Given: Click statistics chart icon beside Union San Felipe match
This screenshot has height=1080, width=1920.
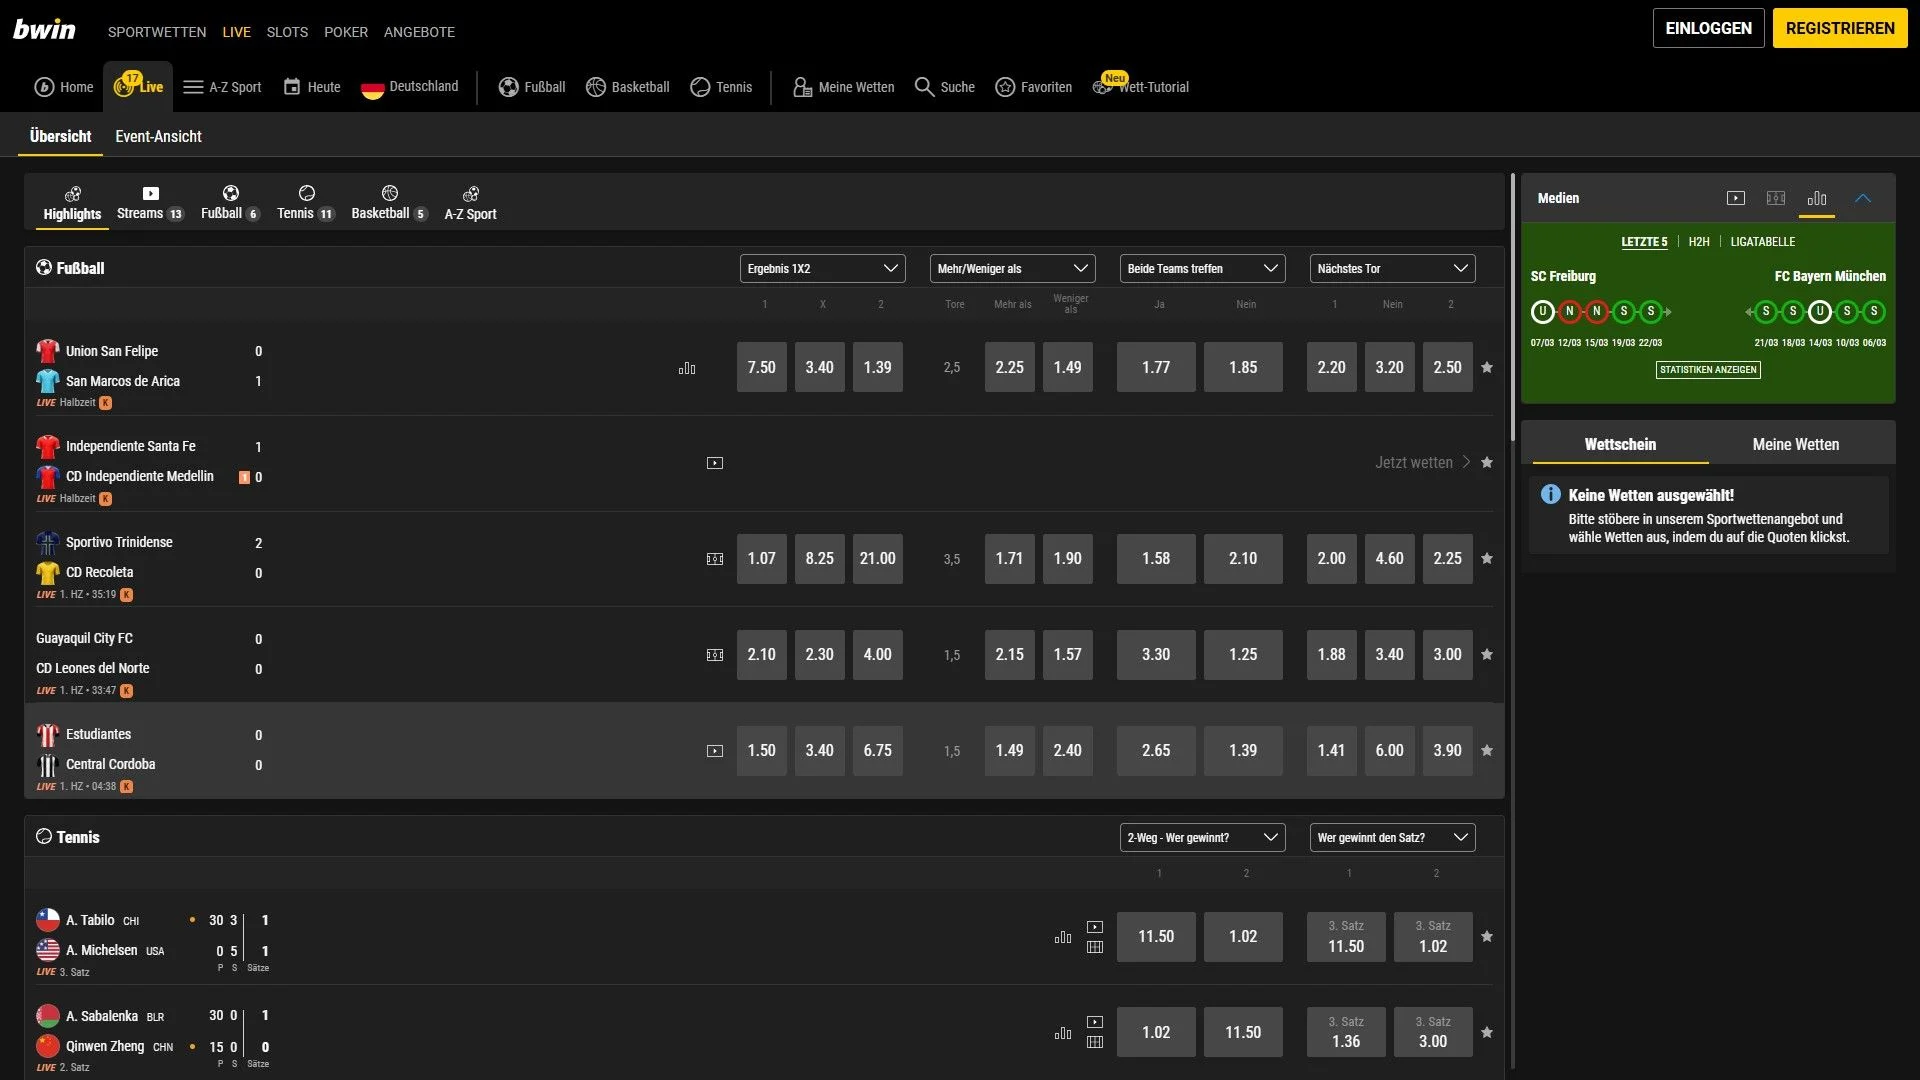Looking at the screenshot, I should (x=687, y=368).
